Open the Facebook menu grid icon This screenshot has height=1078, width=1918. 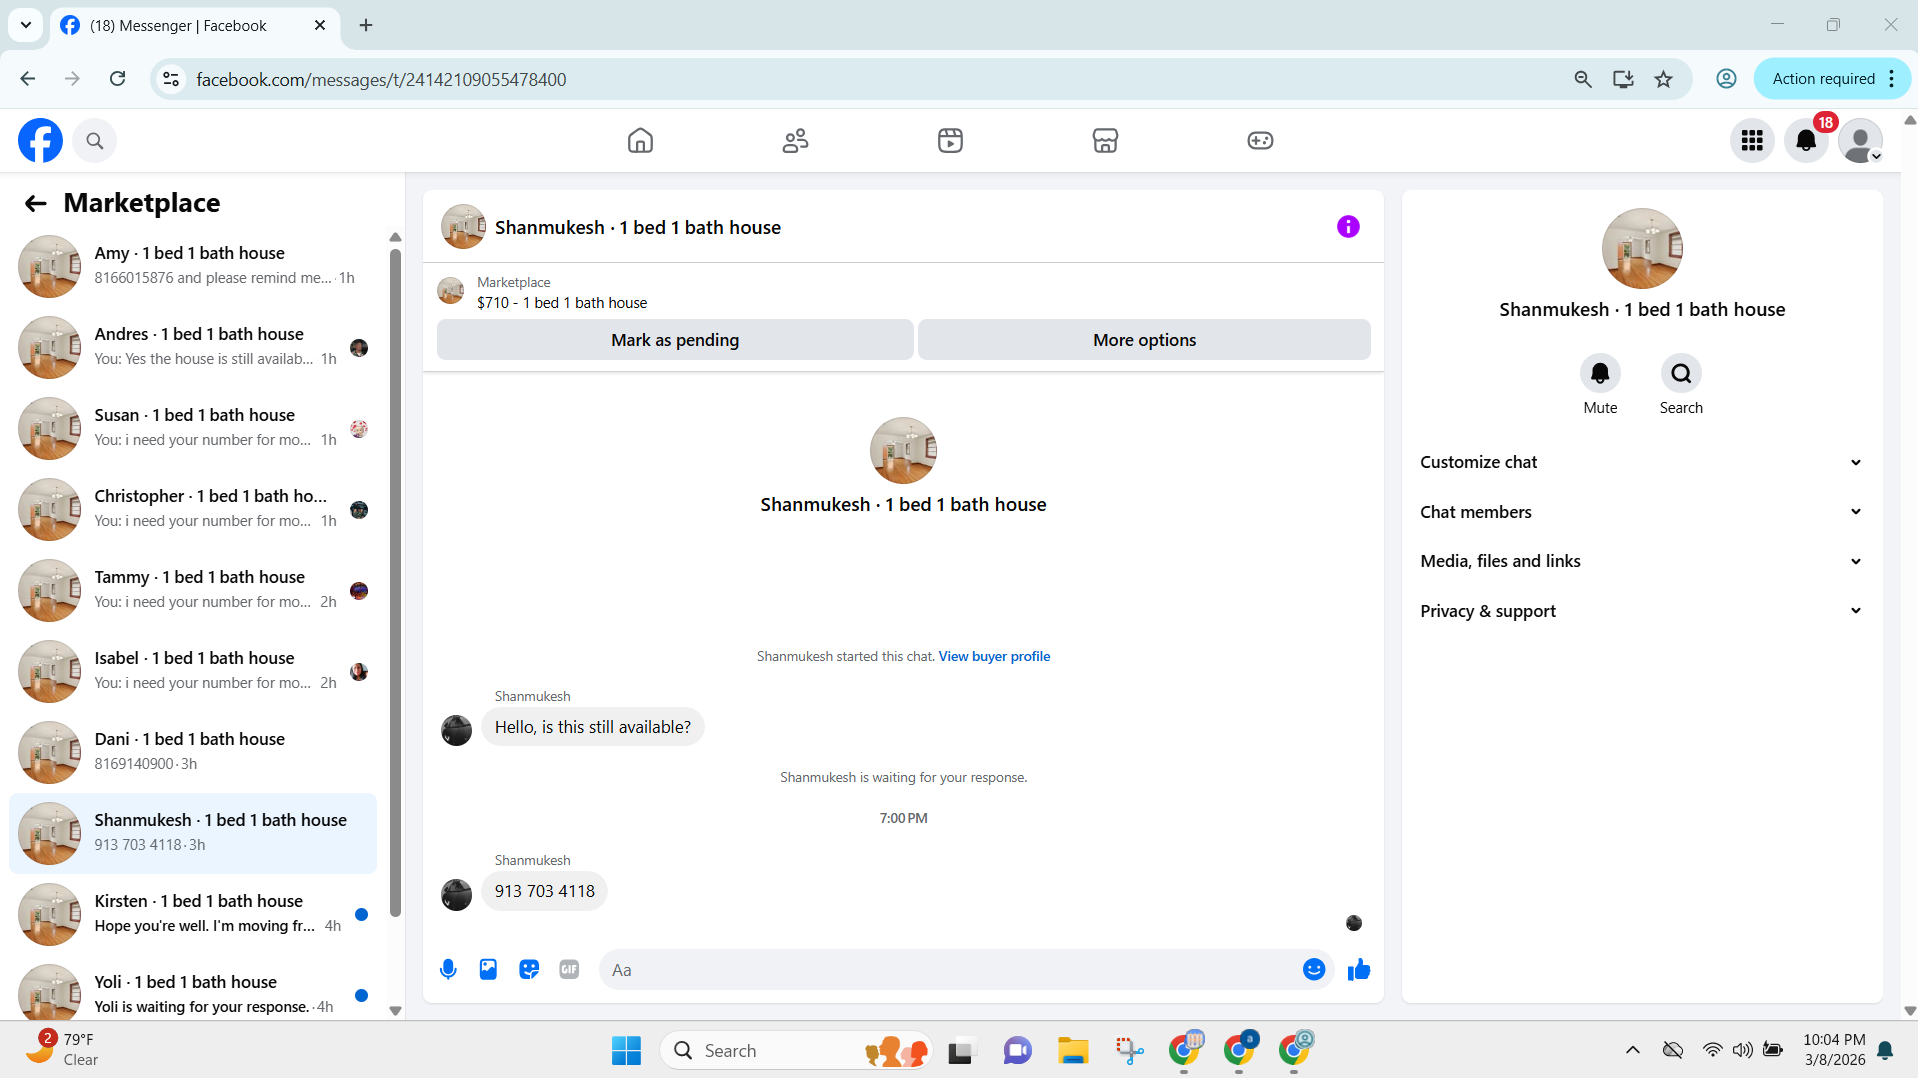coord(1752,141)
